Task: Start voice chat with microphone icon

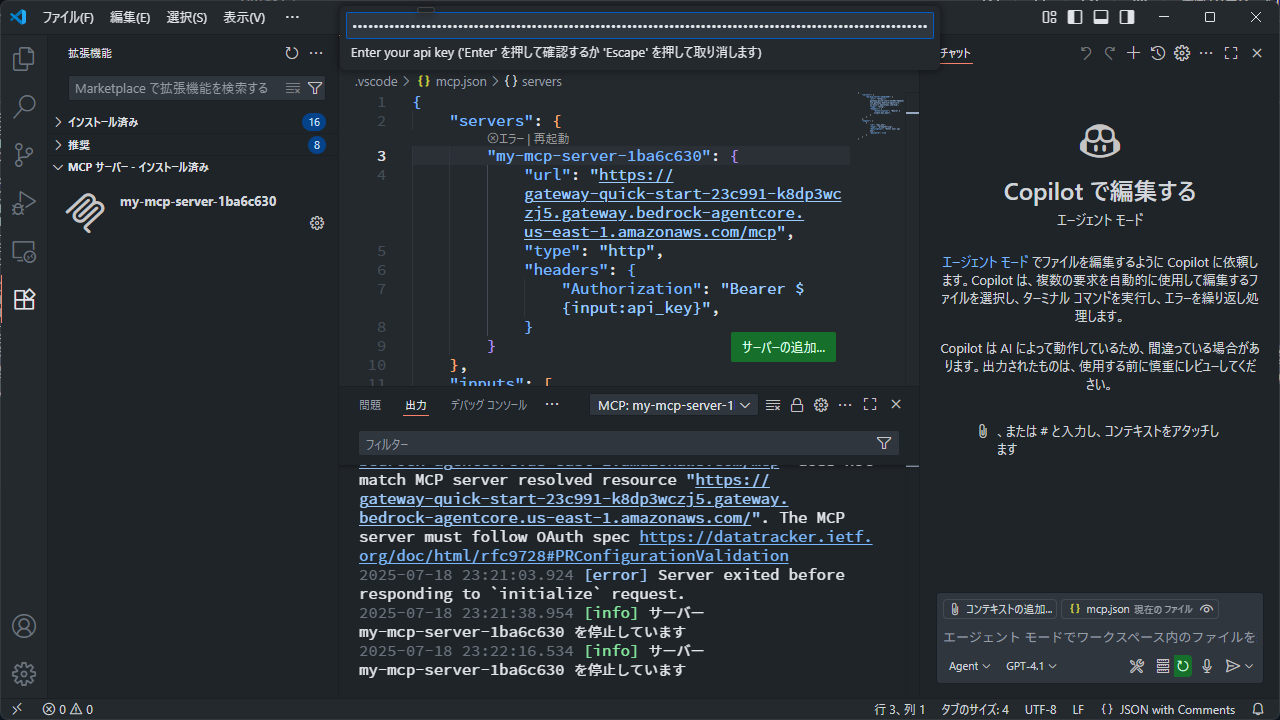Action: [x=1207, y=666]
